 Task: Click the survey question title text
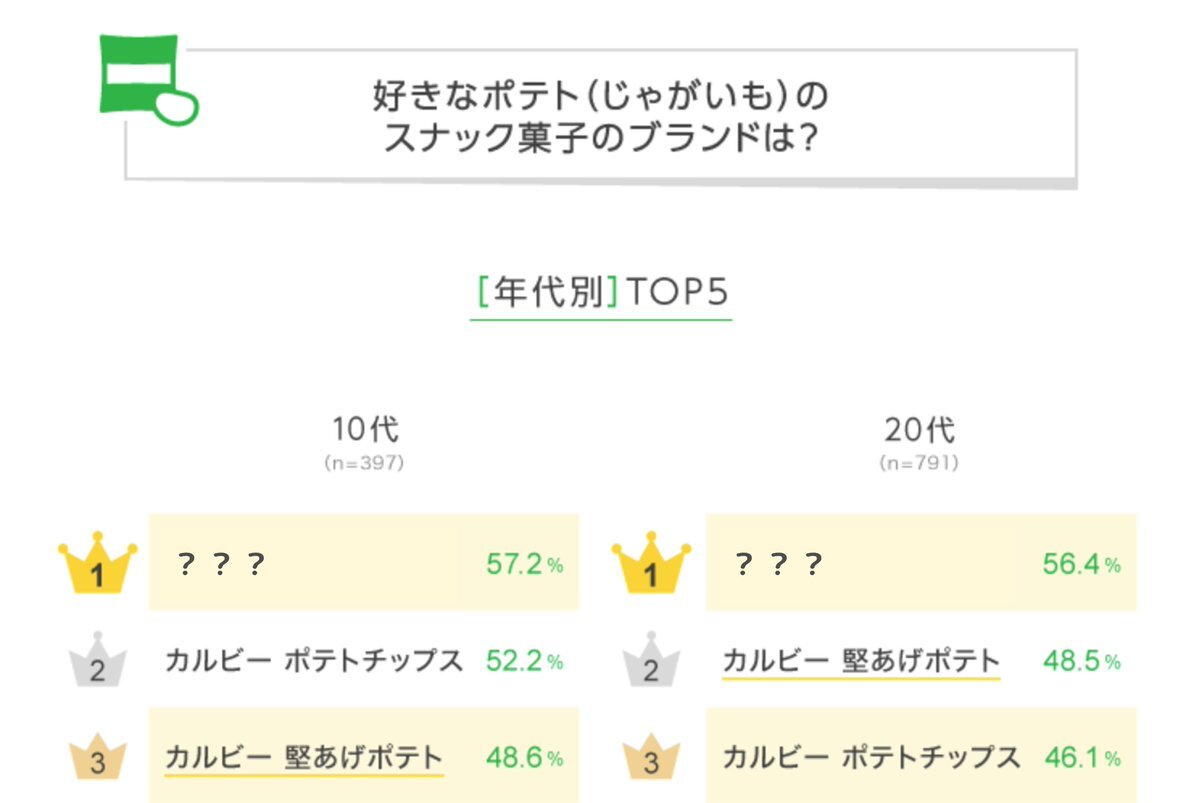point(600,118)
